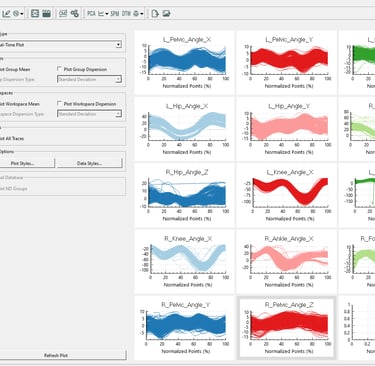Open the PCA analysis tool
This screenshot has height=366, width=375.
[91, 14]
